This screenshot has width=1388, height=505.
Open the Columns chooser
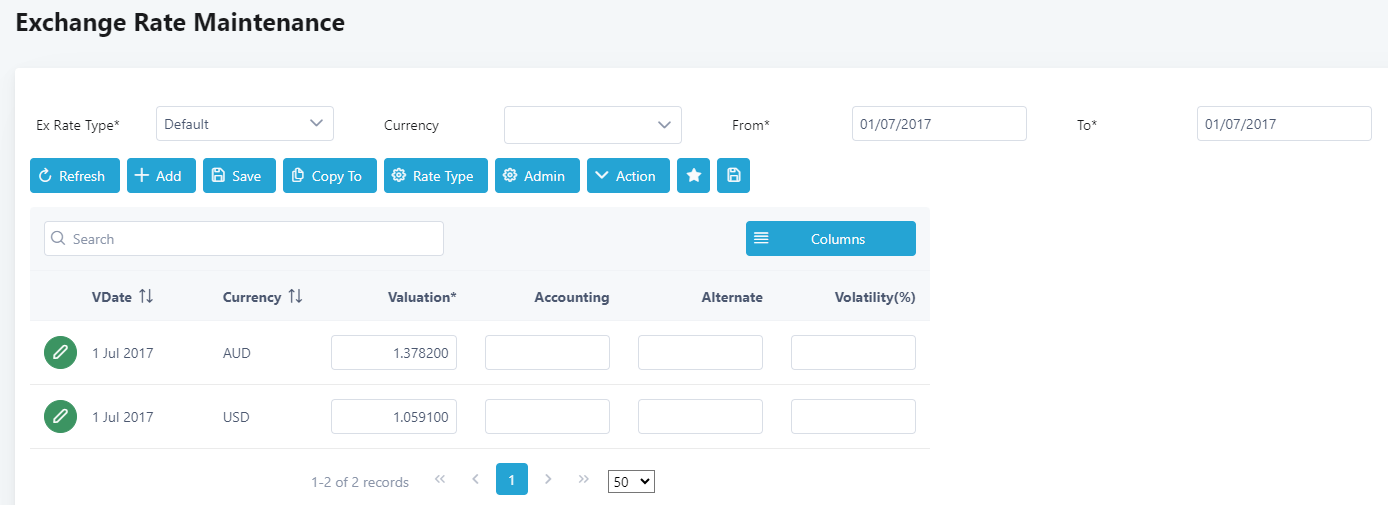click(830, 239)
